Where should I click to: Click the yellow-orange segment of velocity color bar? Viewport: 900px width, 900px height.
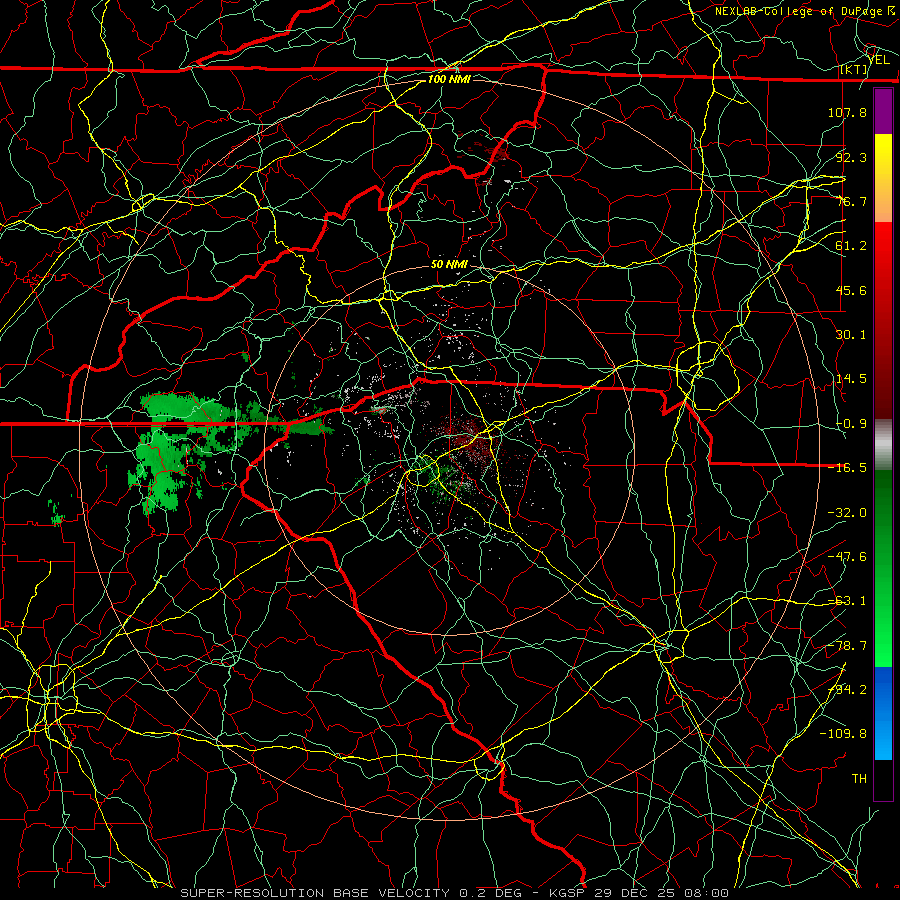click(883, 178)
